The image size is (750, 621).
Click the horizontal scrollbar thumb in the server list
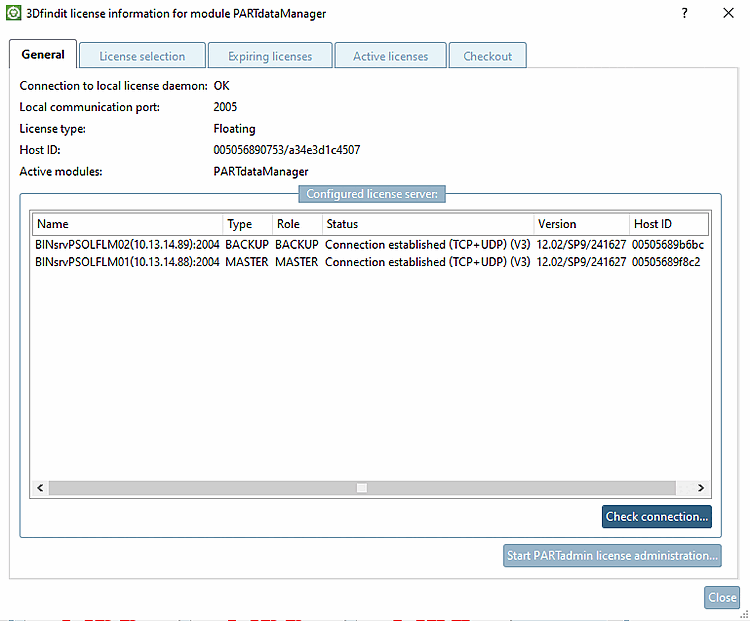coord(362,488)
